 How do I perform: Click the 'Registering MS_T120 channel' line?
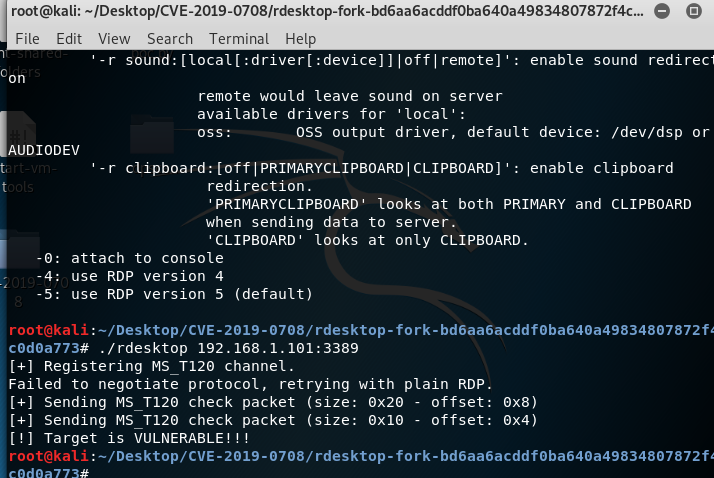coord(152,366)
